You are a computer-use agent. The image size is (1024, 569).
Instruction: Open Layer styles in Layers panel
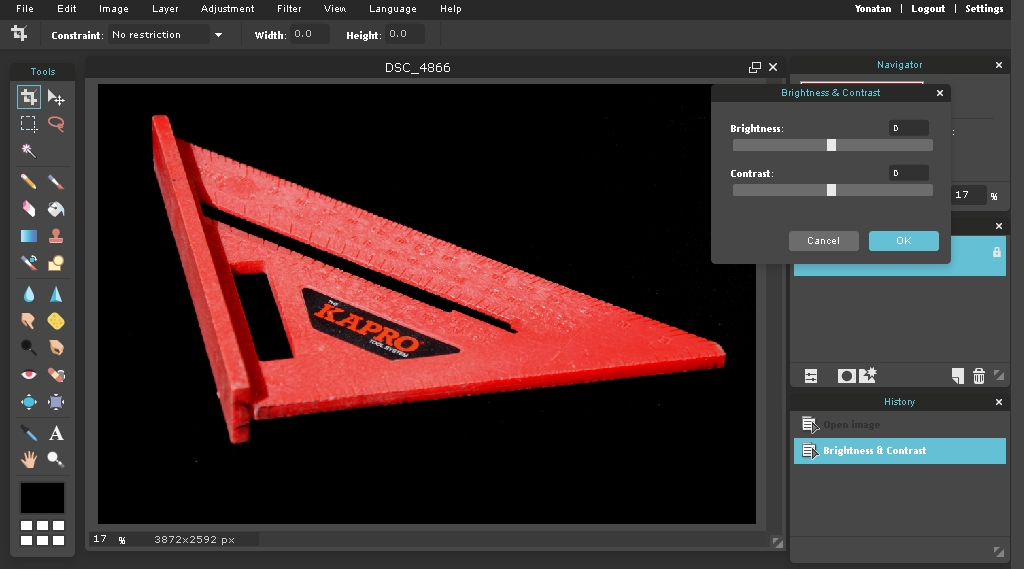pos(867,376)
